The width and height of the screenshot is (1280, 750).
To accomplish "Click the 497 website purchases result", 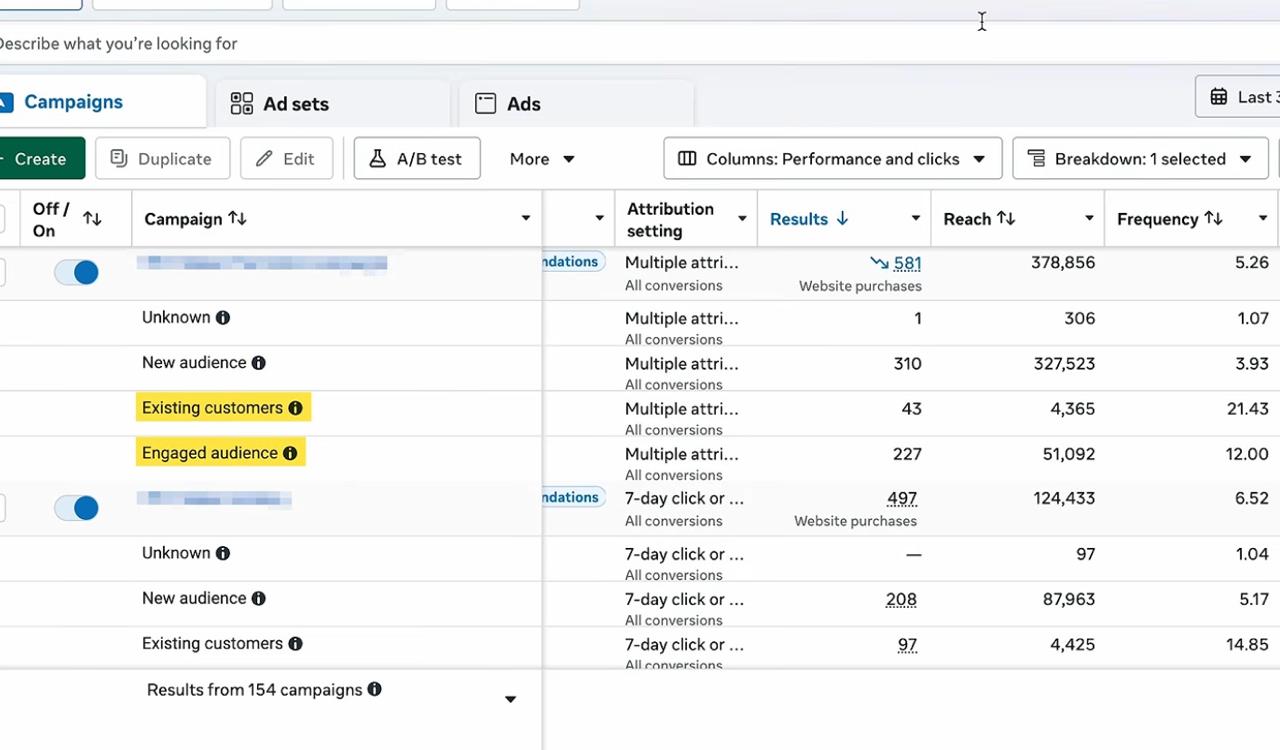I will tap(902, 499).
